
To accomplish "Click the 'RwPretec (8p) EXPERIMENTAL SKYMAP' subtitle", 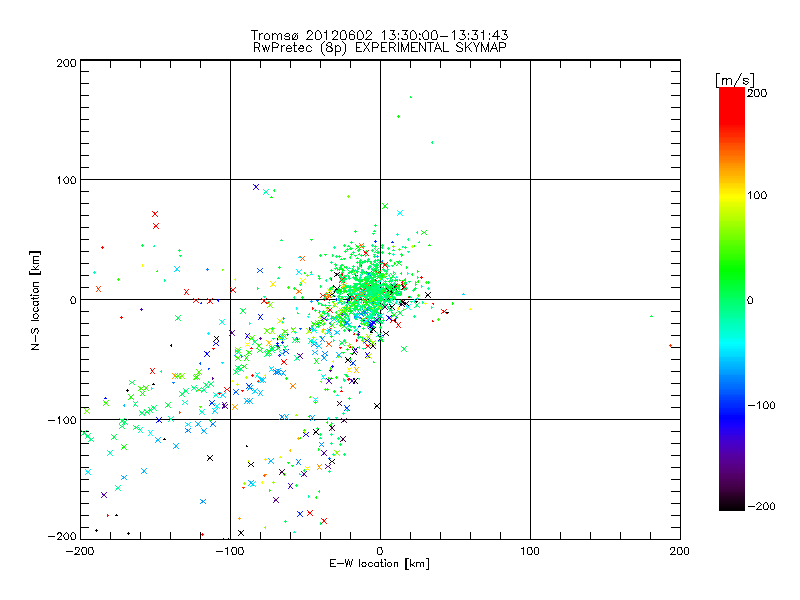I will point(380,48).
